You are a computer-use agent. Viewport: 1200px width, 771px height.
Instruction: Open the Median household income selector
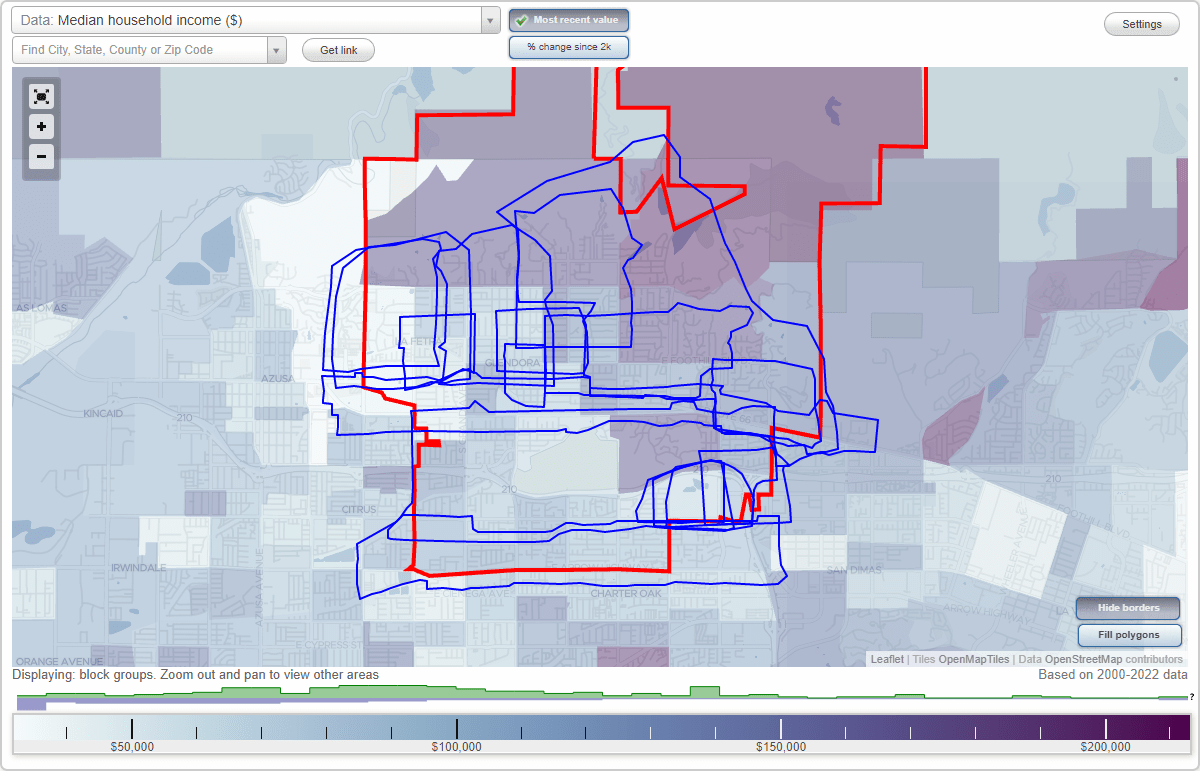tap(250, 20)
